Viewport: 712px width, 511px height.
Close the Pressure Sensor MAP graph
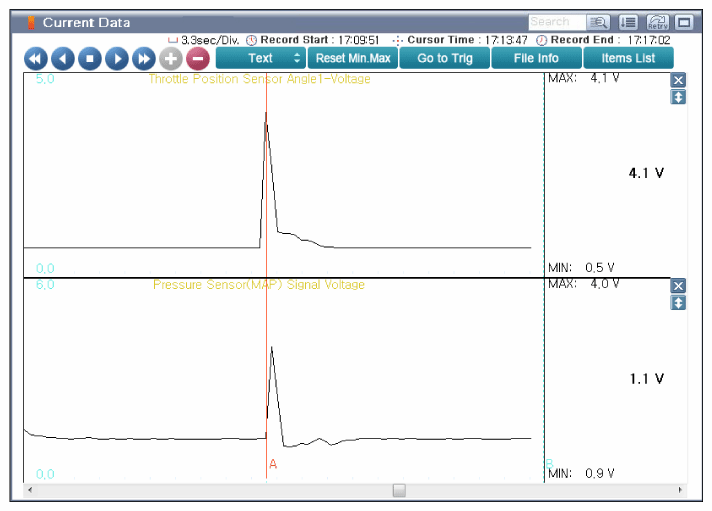tap(678, 286)
